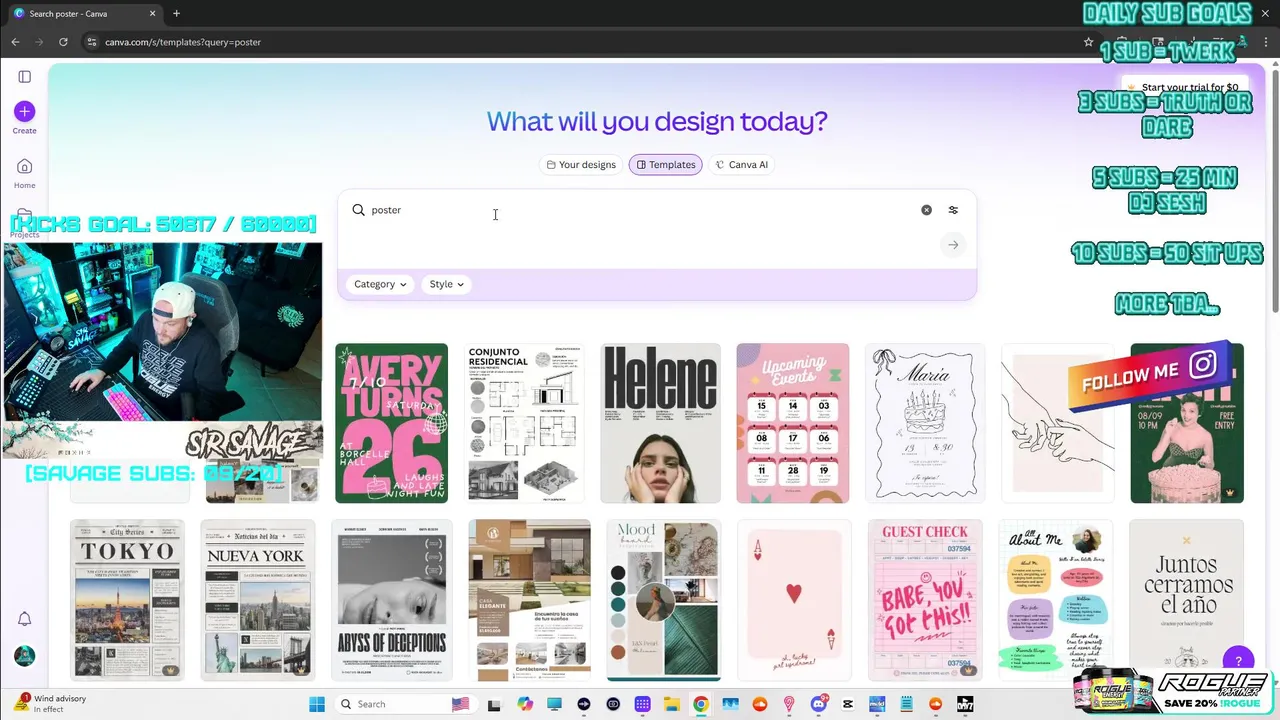Open the Mood board template
1280x720 pixels.
[x=663, y=600]
